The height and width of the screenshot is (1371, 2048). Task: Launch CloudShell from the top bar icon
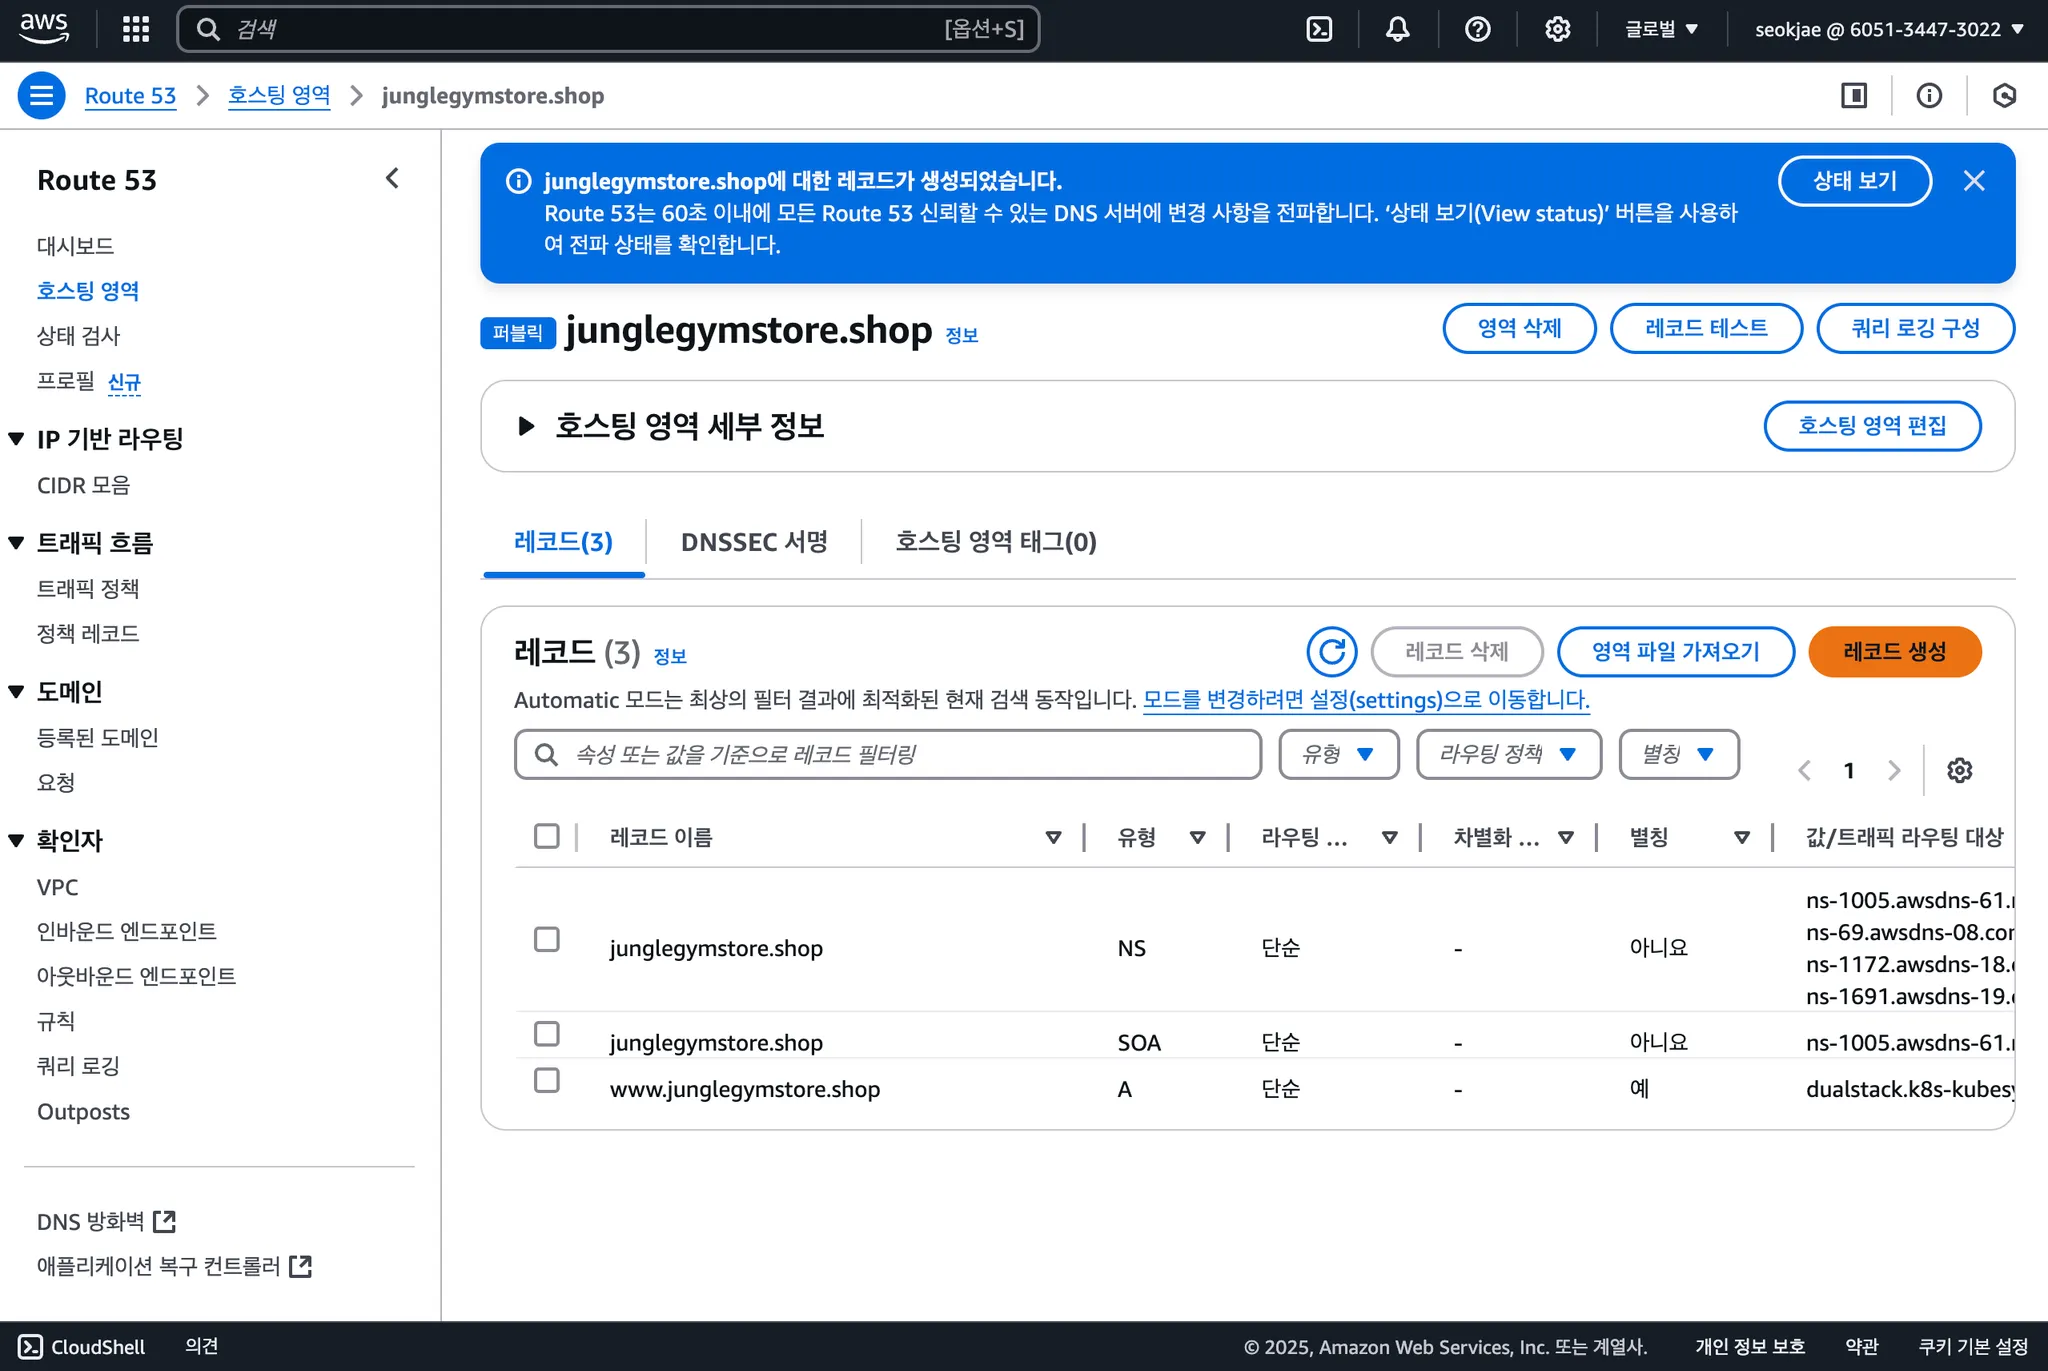click(x=1319, y=29)
